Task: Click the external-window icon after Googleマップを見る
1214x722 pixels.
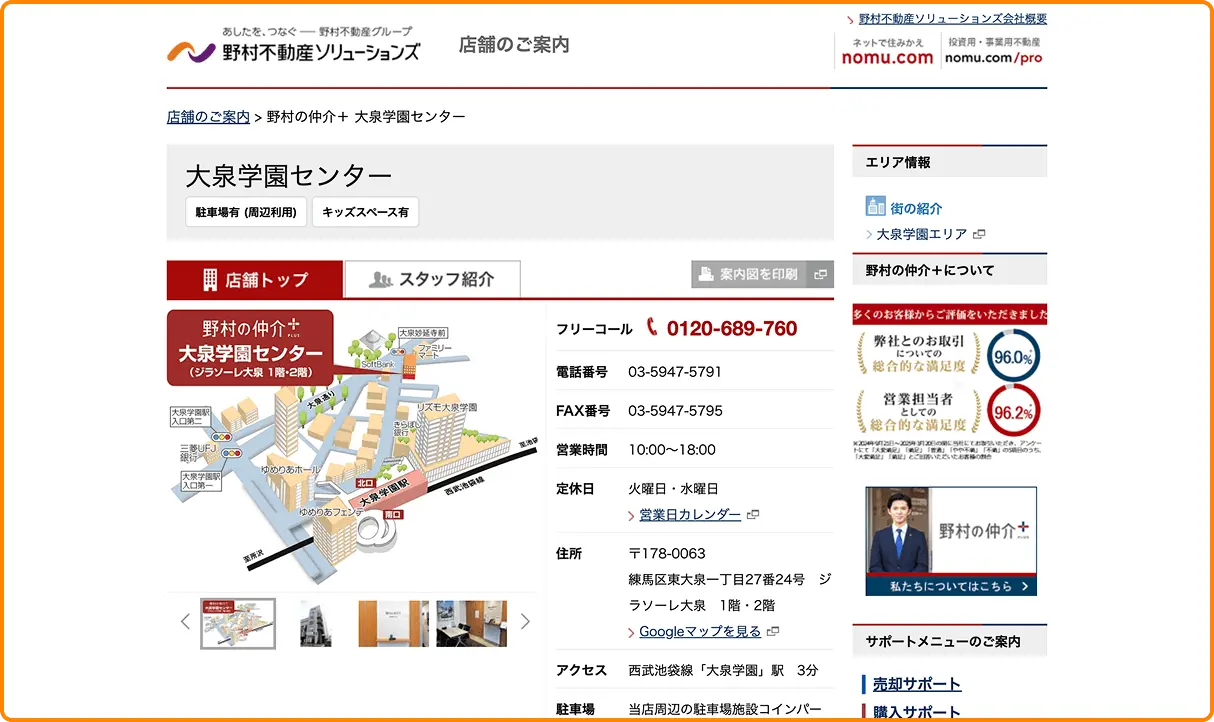Action: pos(772,631)
